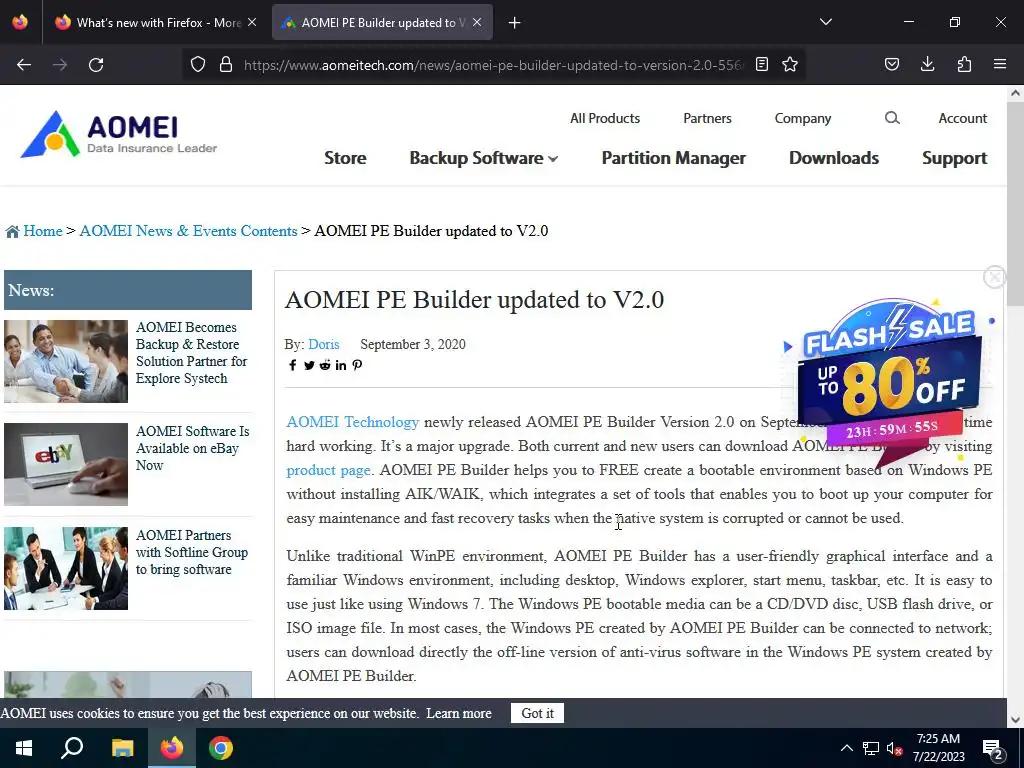Open the Firefox application menu
1024x768 pixels.
(x=1000, y=64)
